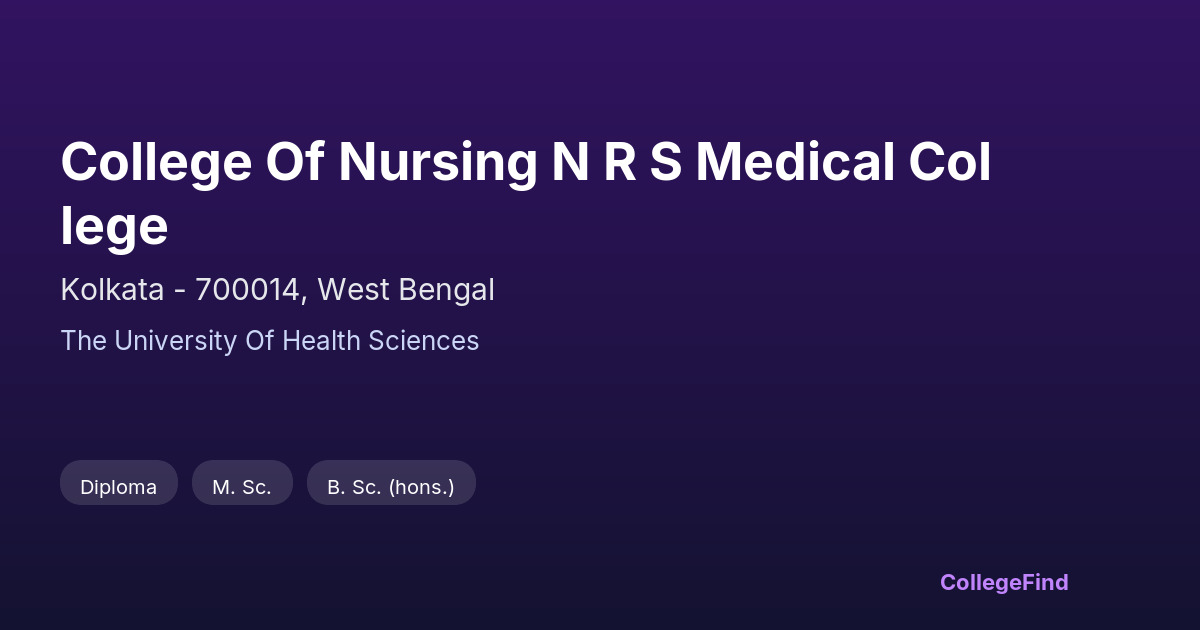Select the M. Sc. course tag
1200x630 pixels.
pyautogui.click(x=242, y=487)
